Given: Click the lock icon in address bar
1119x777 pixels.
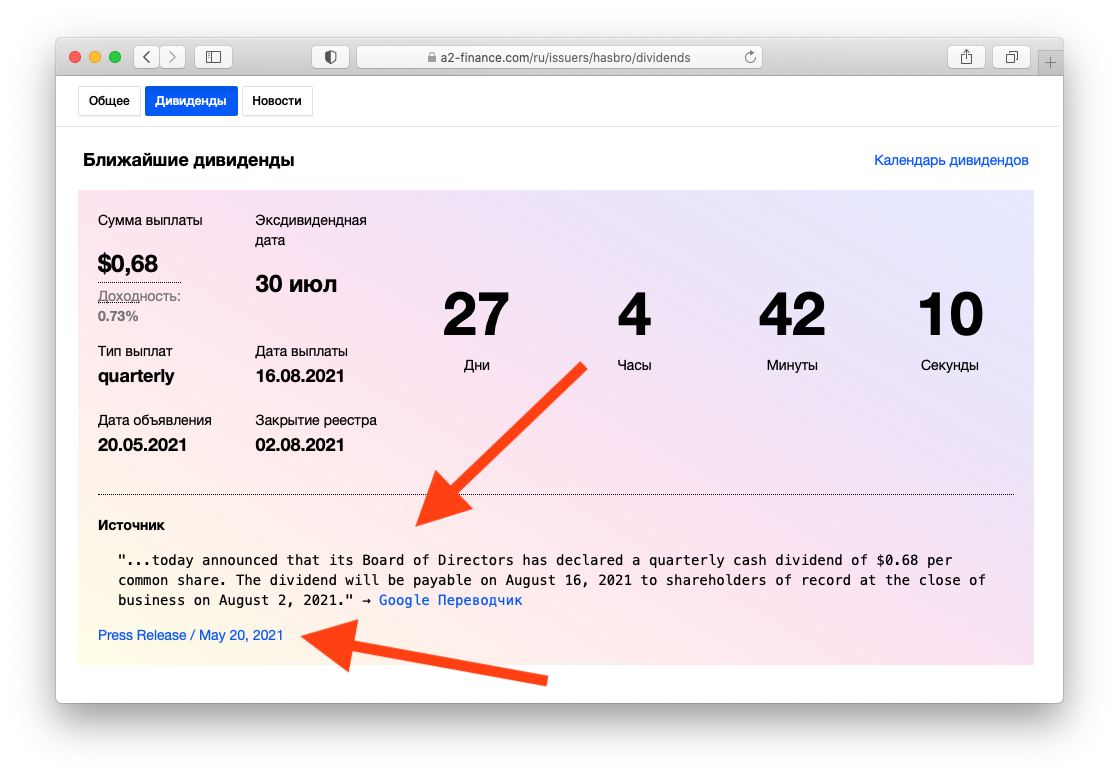Looking at the screenshot, I should point(432,57).
